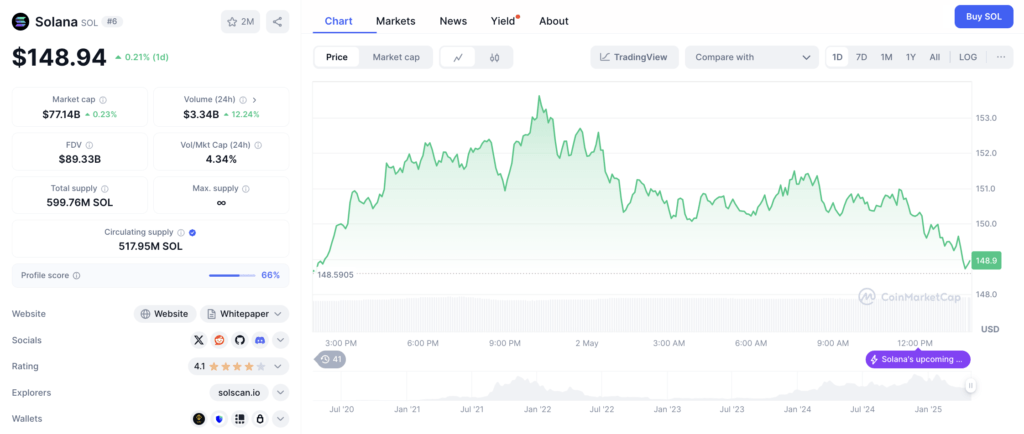1024x434 pixels.
Task: Expand the Socials list chevron
Action: [280, 340]
